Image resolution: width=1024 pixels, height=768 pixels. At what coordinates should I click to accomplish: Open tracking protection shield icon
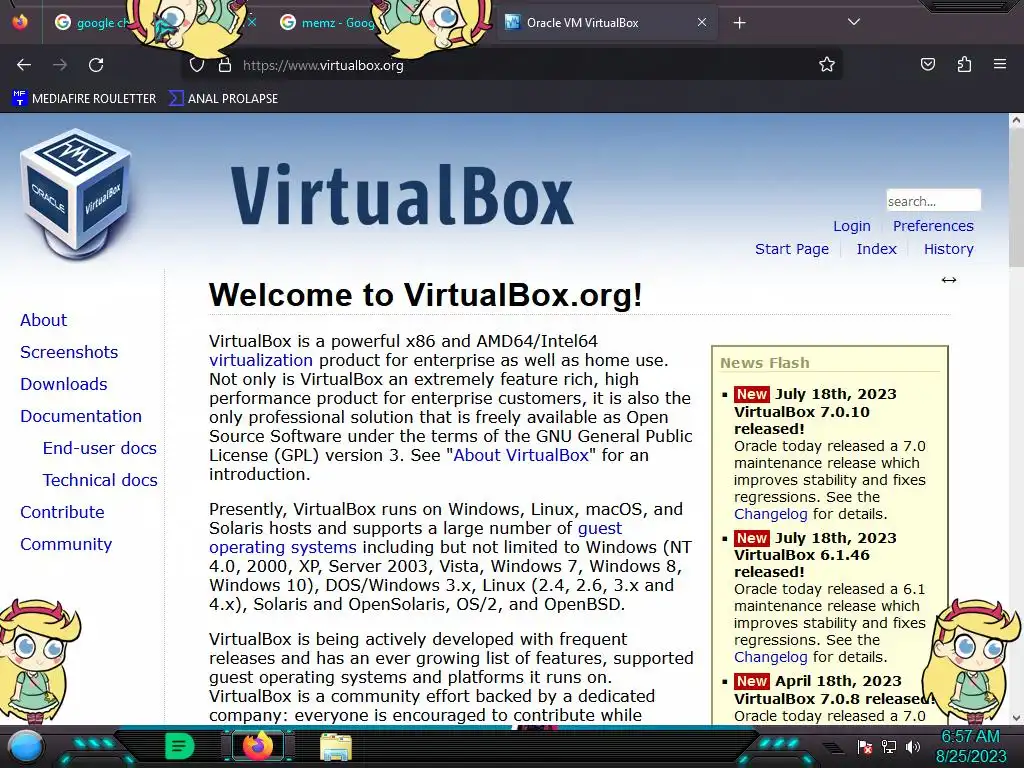(x=197, y=65)
